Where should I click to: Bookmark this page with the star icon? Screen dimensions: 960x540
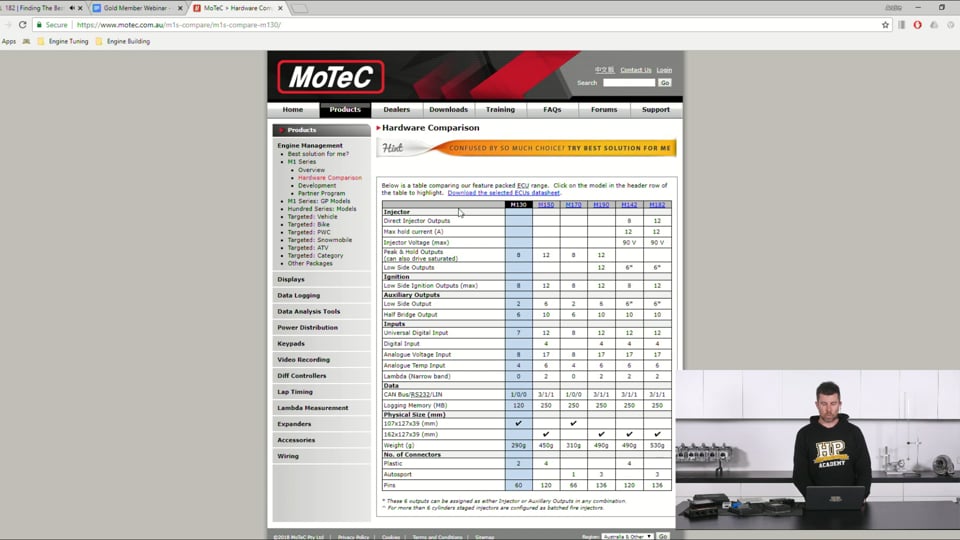[x=885, y=24]
